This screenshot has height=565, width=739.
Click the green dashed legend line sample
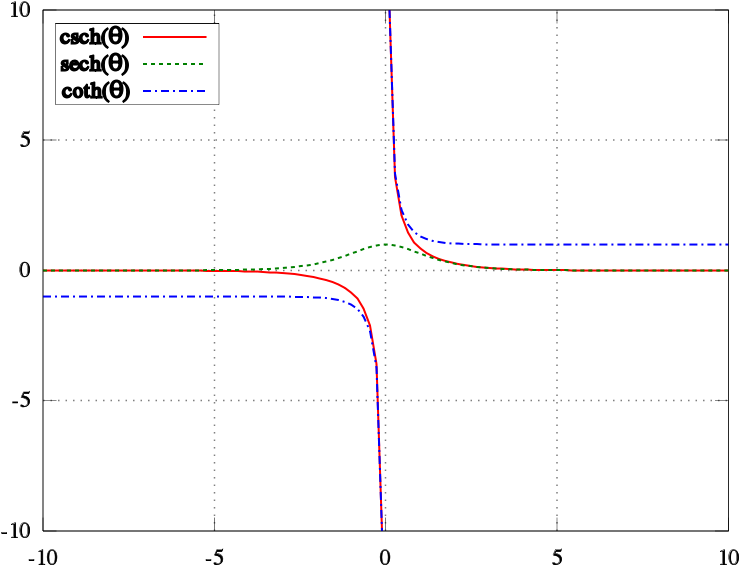click(x=175, y=64)
